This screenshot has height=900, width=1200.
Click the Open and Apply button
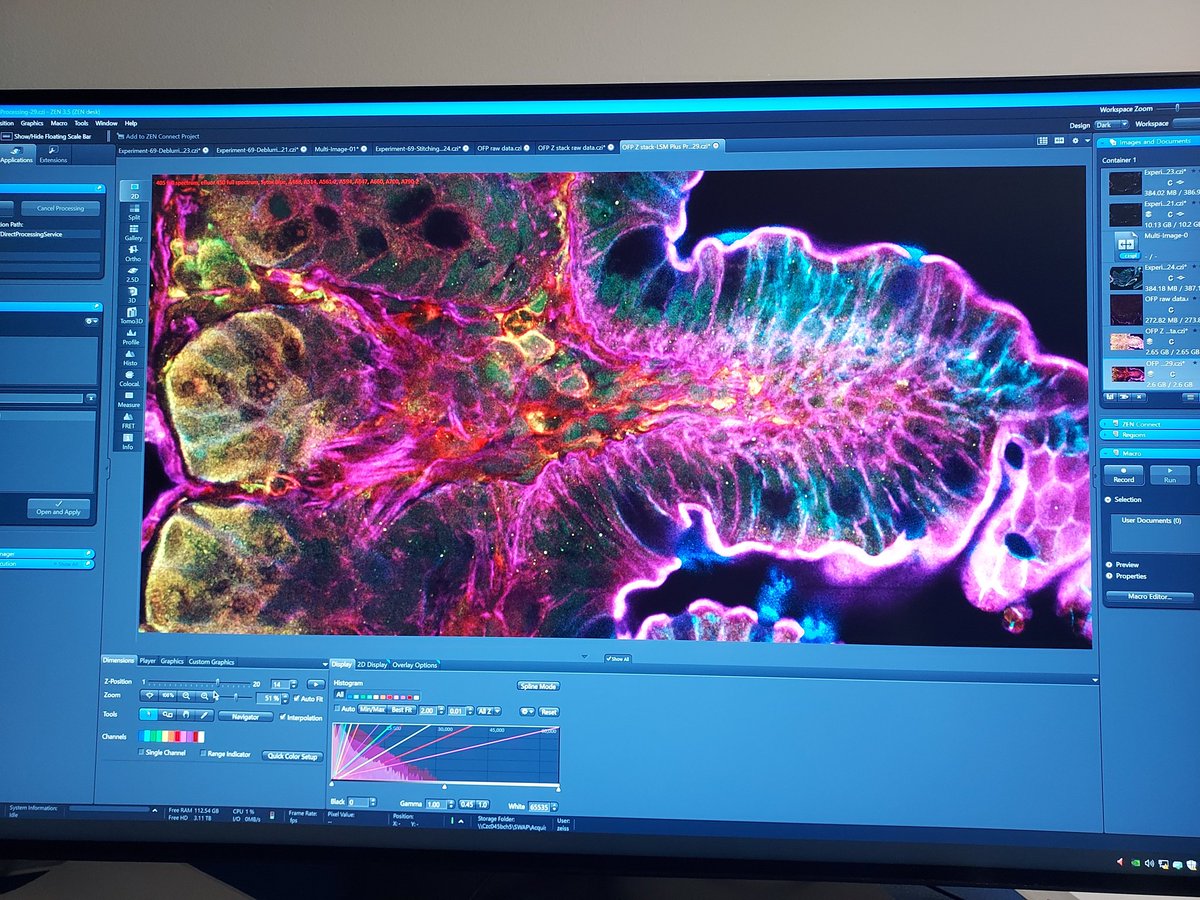pos(58,509)
